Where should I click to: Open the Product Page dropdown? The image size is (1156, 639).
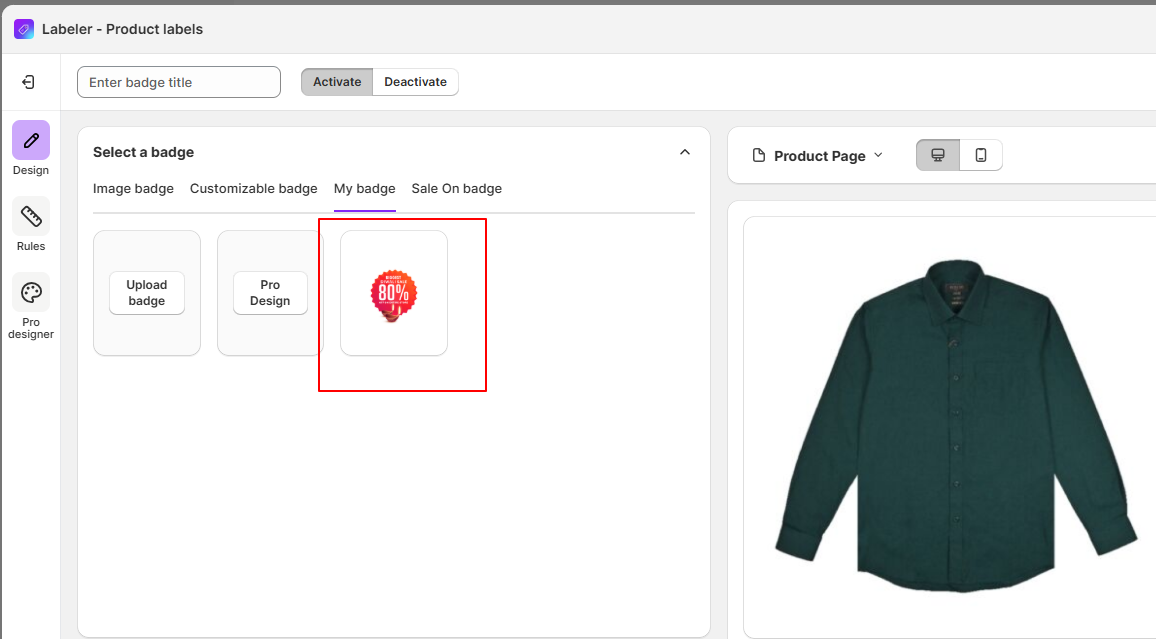click(x=828, y=156)
